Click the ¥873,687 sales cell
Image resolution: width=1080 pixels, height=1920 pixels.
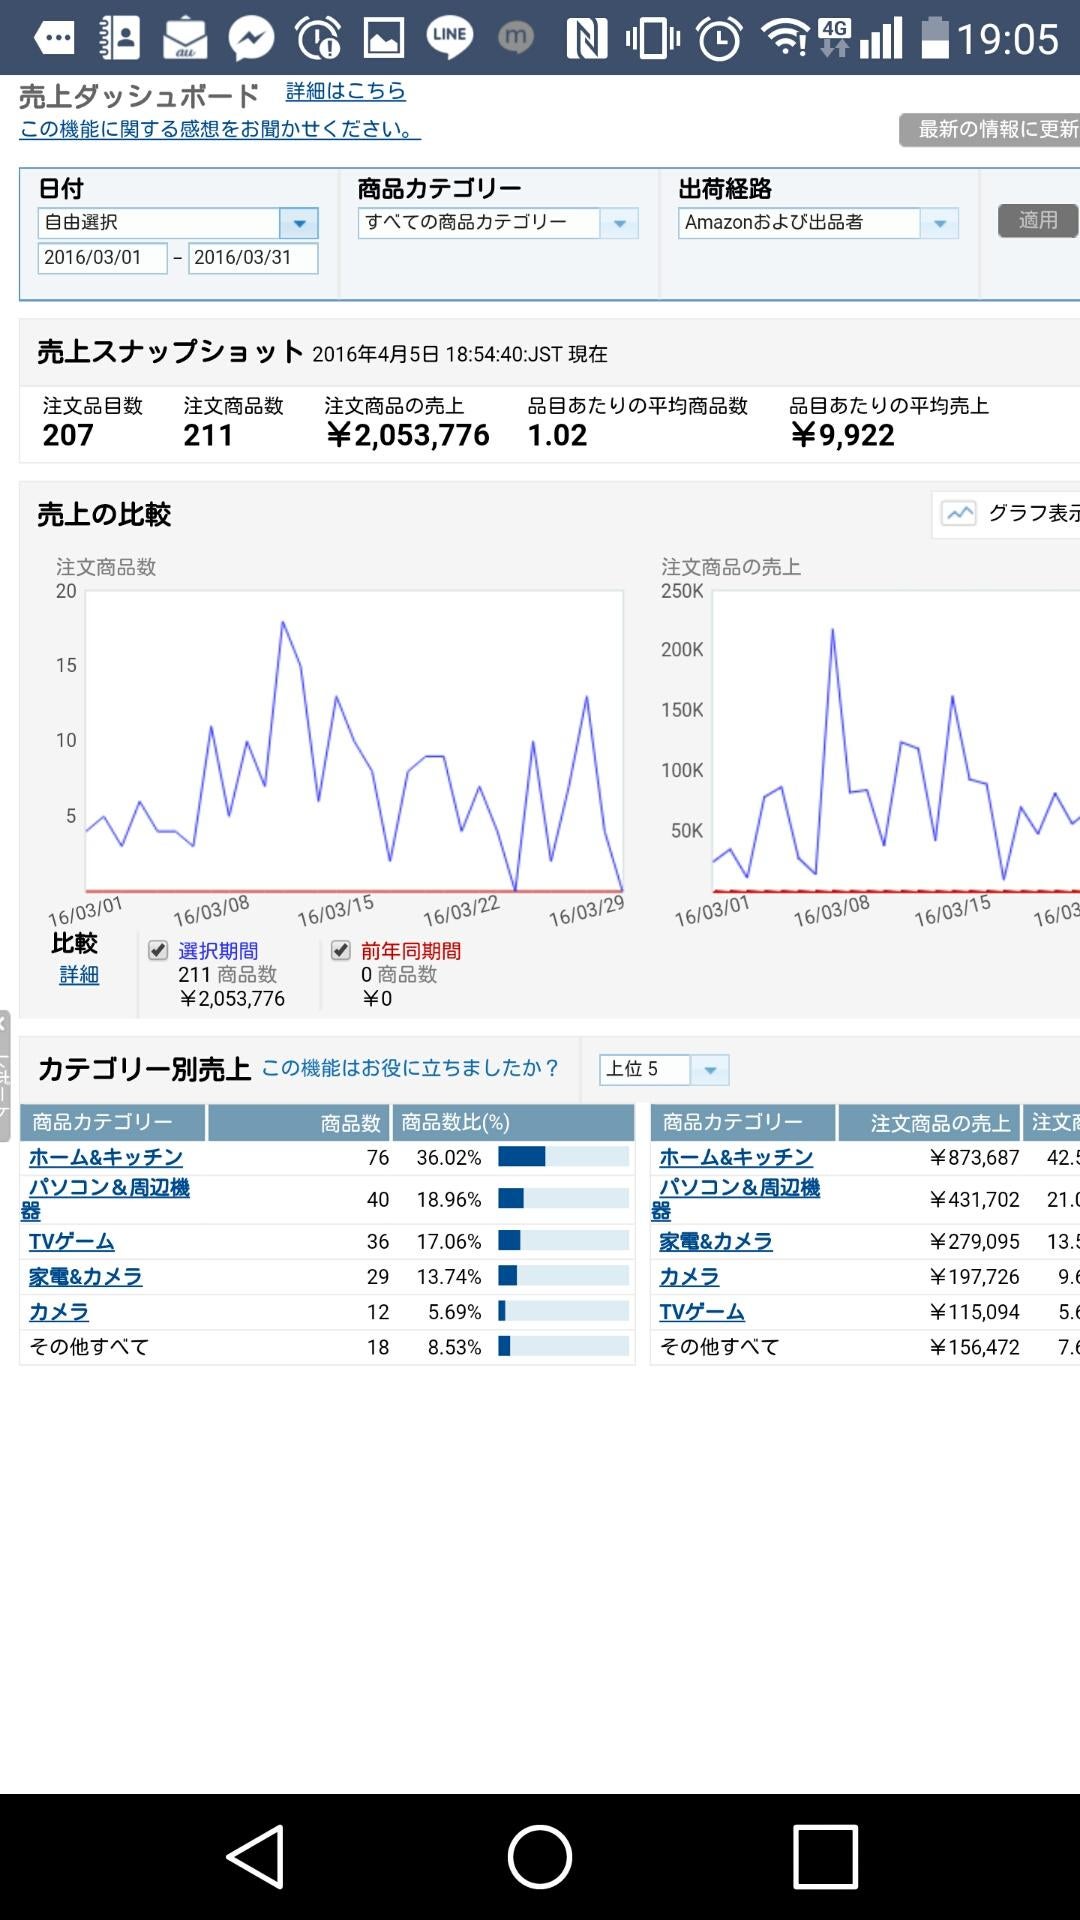(974, 1157)
